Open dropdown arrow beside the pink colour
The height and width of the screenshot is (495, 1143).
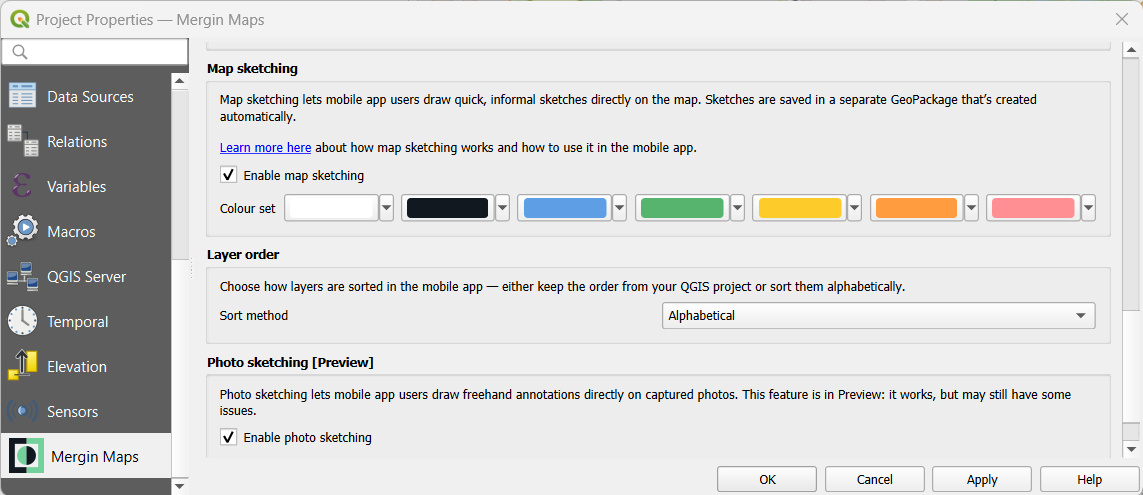click(1088, 208)
